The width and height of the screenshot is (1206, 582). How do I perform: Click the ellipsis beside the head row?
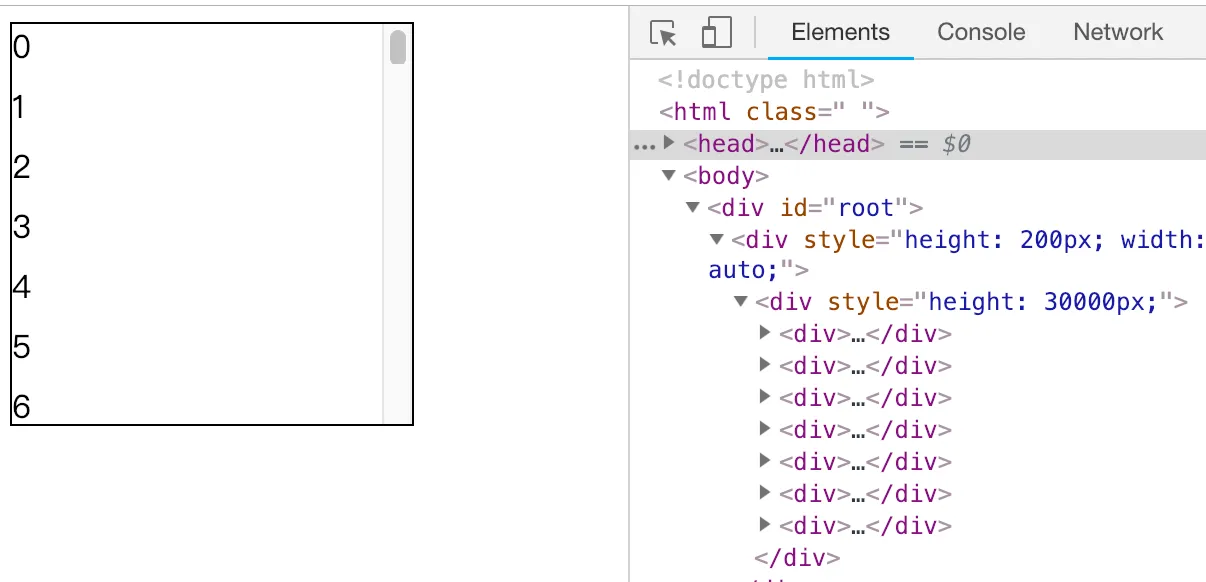[644, 146]
